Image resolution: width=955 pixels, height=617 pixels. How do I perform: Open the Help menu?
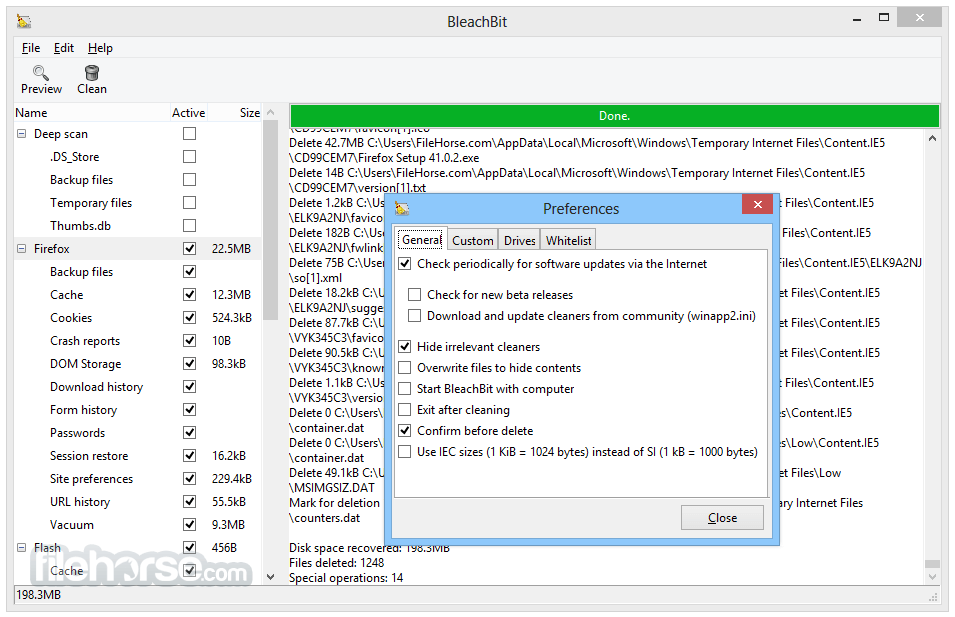[x=100, y=48]
